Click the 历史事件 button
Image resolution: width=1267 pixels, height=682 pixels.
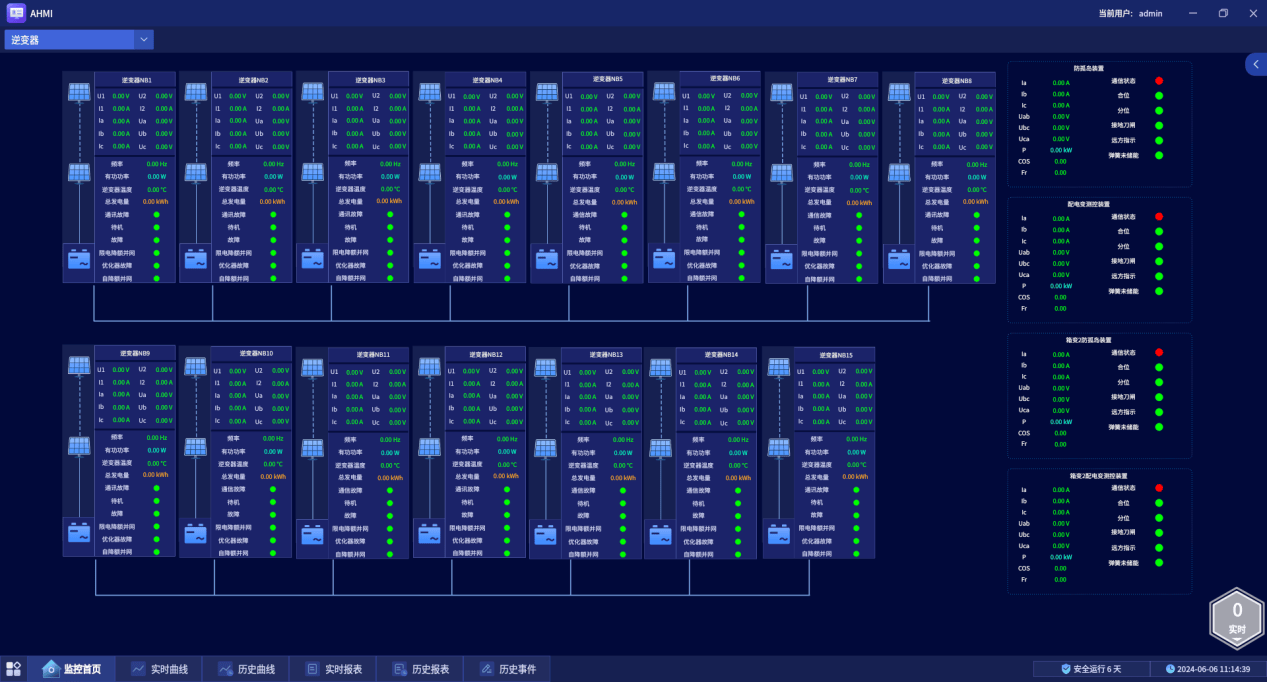507,669
